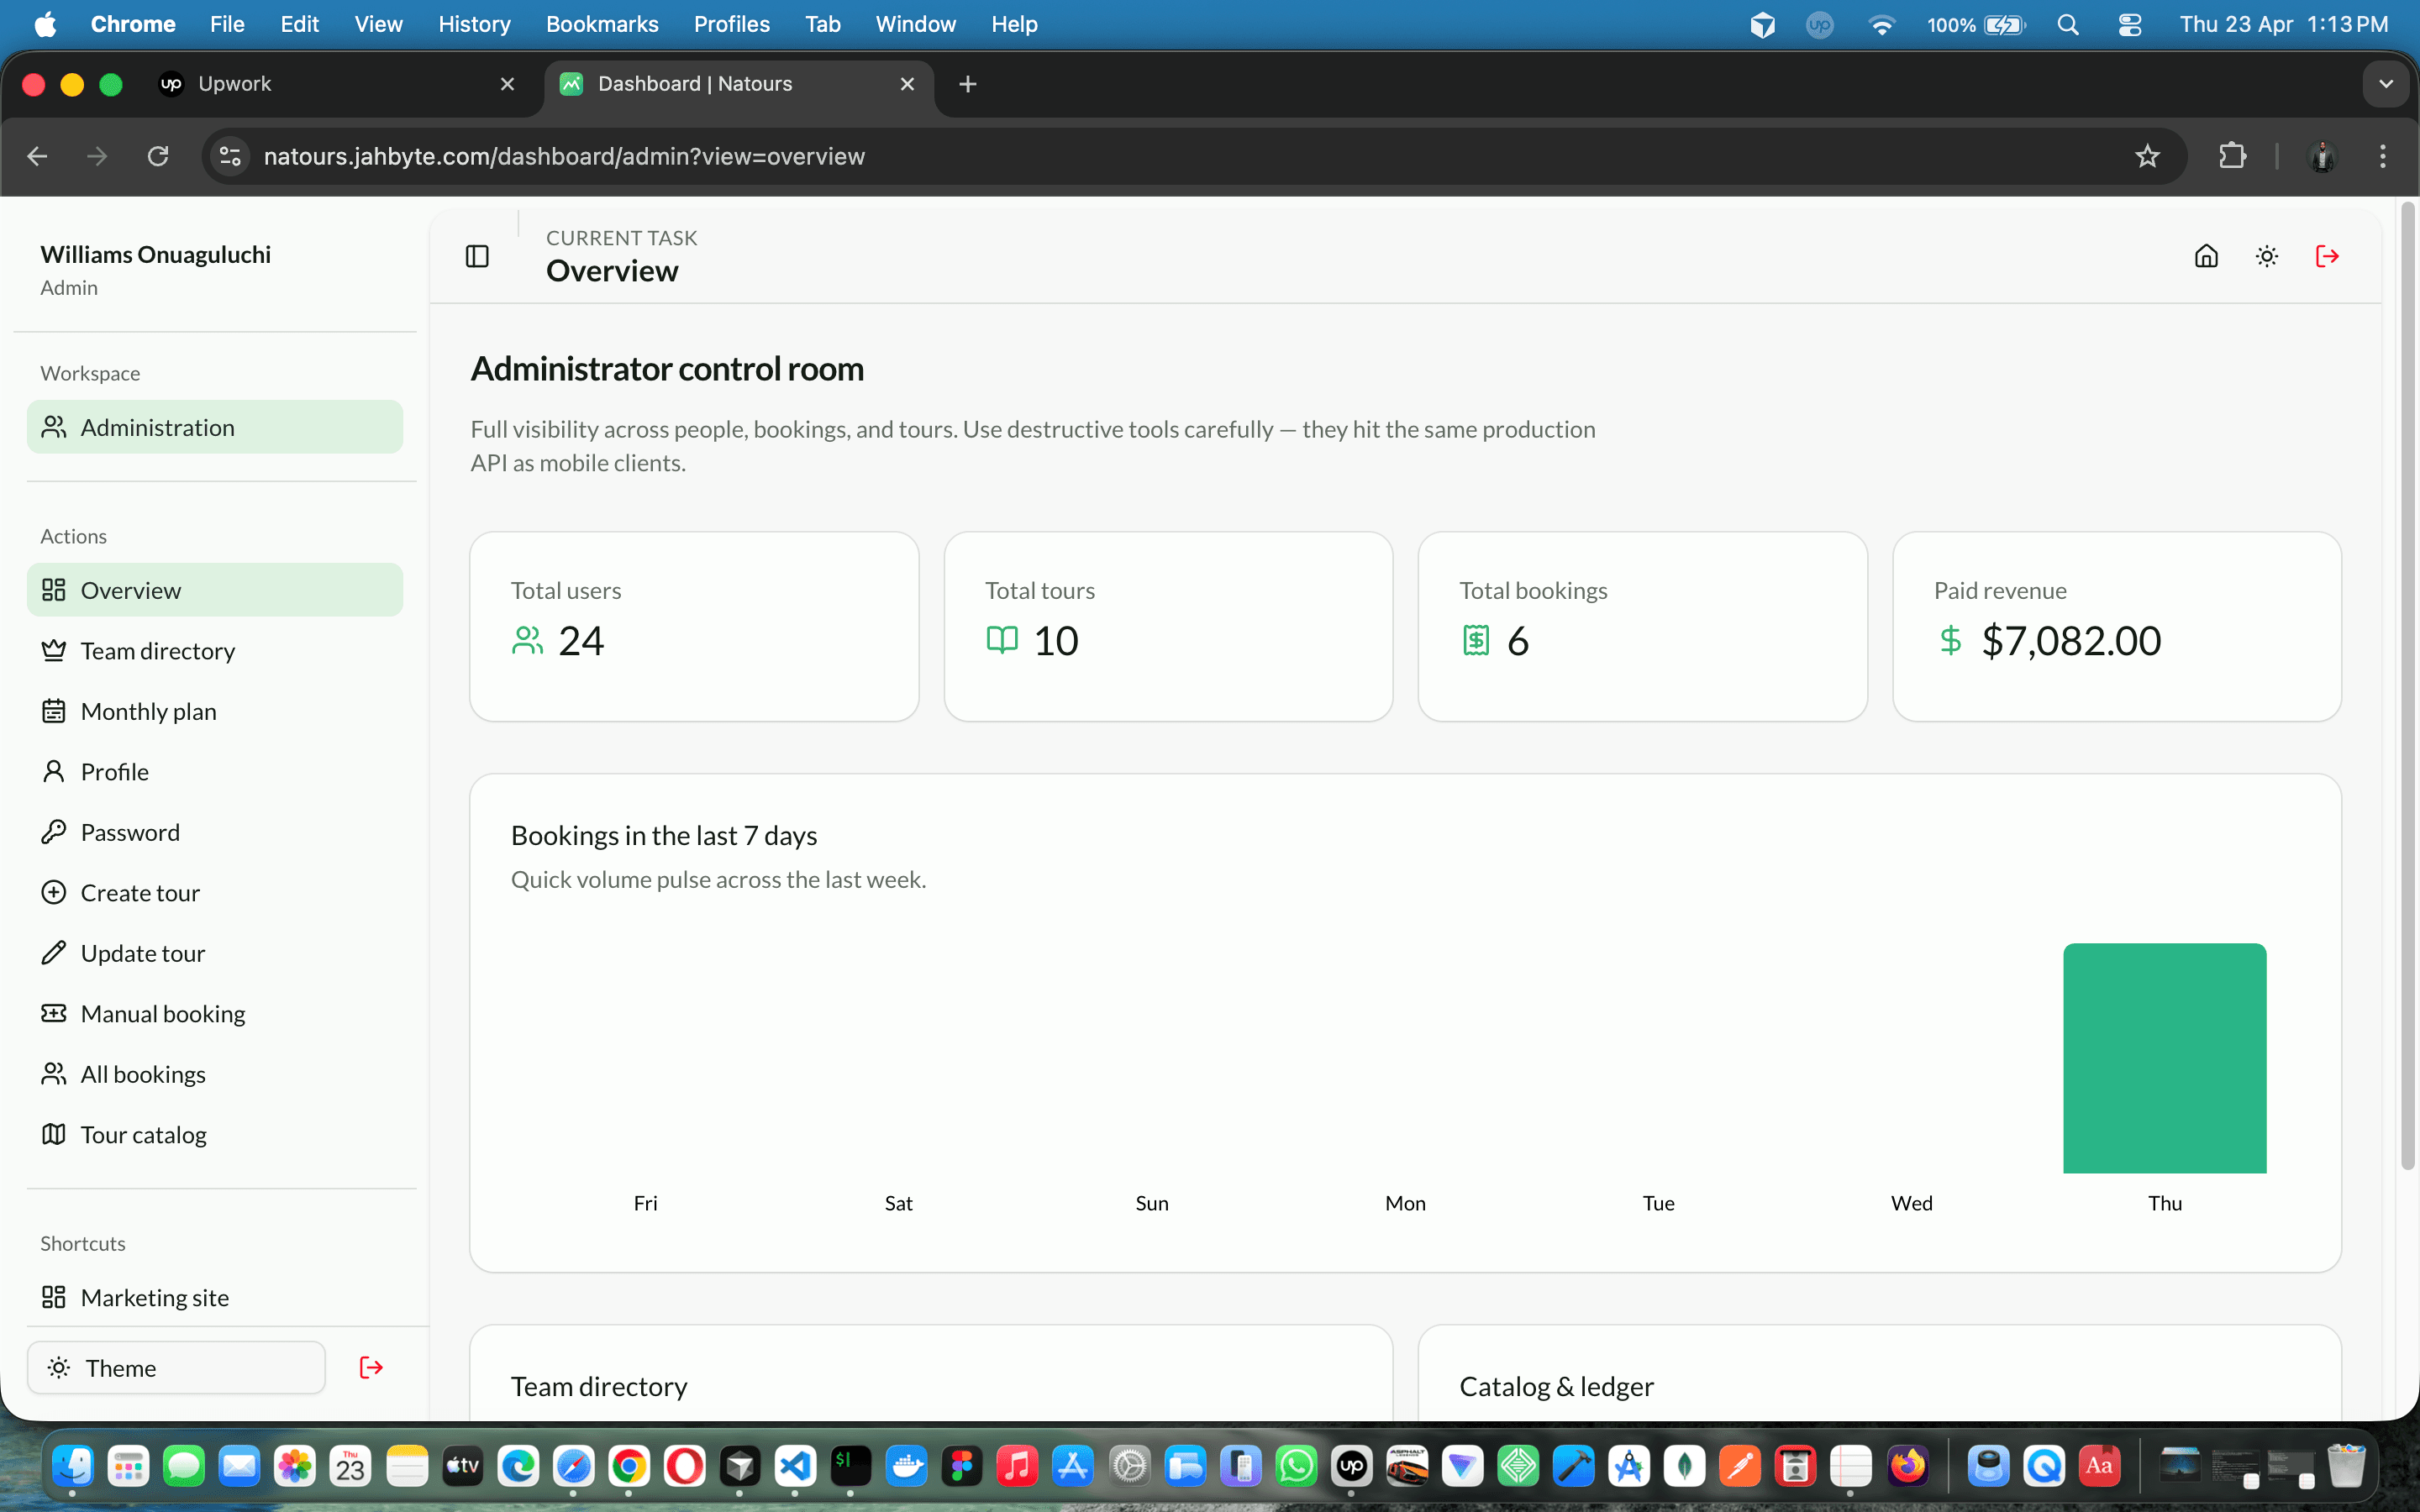Select Monthly plan in the sidebar
The image size is (2420, 1512).
(148, 710)
